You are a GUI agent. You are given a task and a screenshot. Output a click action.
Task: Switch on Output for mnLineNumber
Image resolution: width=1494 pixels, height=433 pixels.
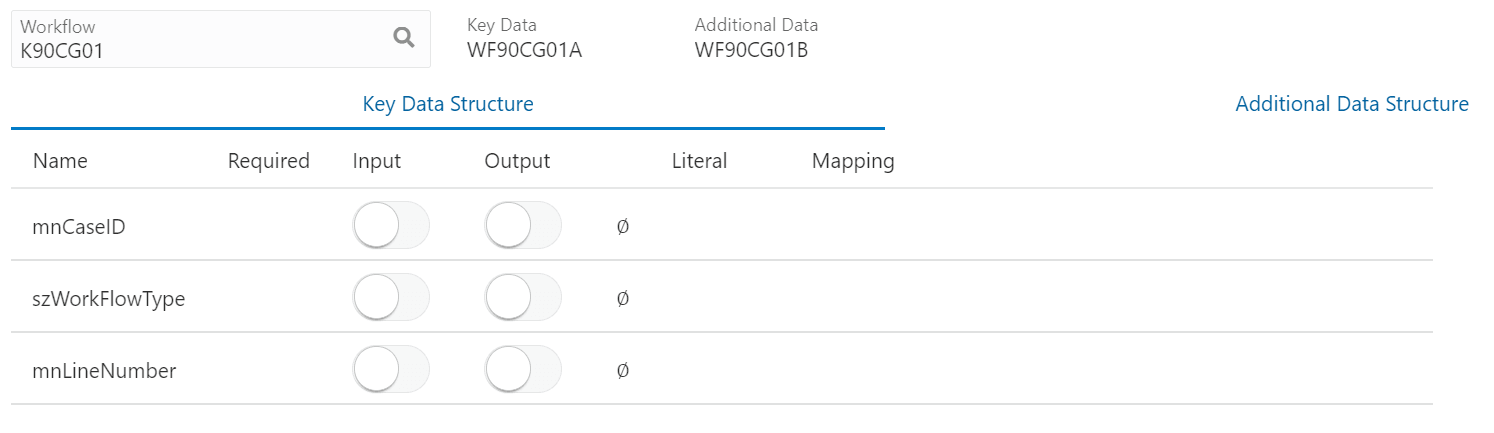tap(523, 370)
